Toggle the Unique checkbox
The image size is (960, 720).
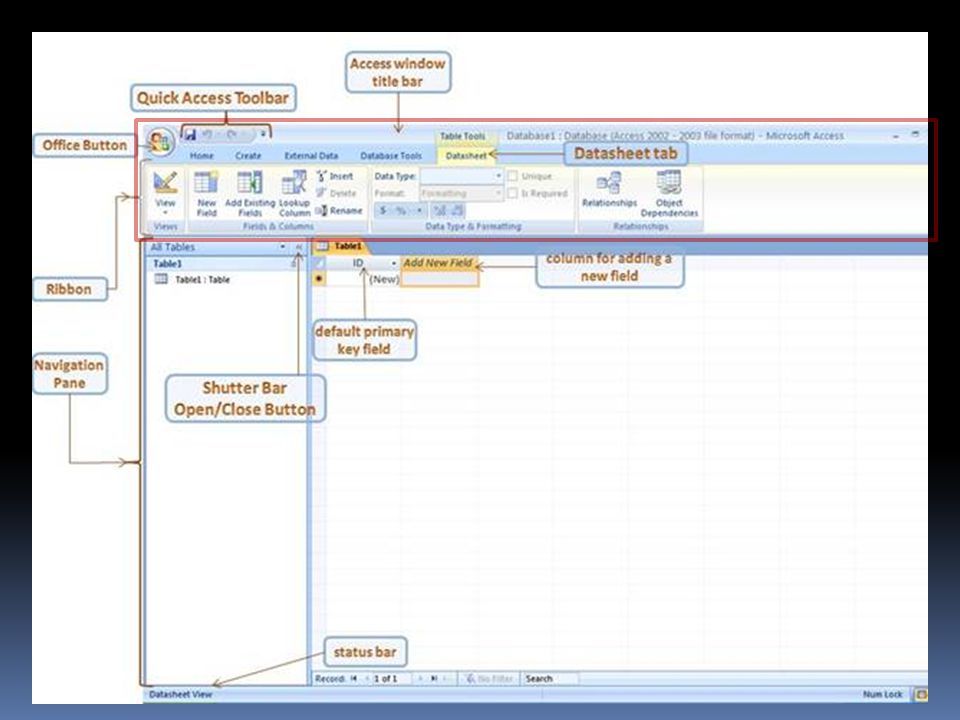click(x=513, y=176)
